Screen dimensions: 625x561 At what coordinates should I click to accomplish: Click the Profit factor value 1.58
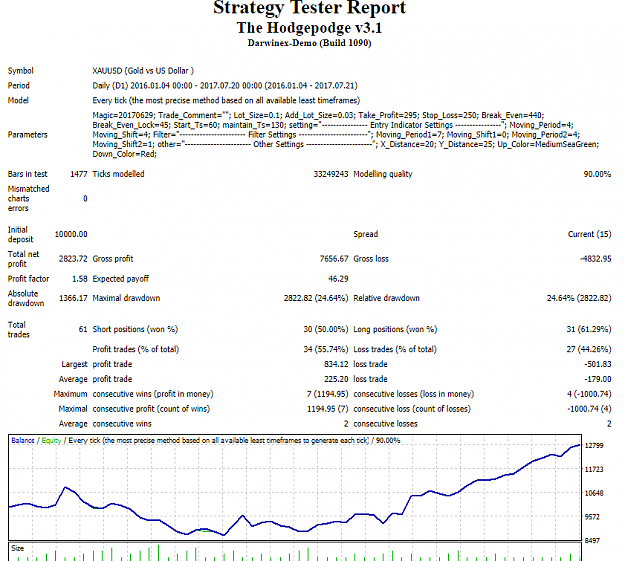pyautogui.click(x=80, y=279)
